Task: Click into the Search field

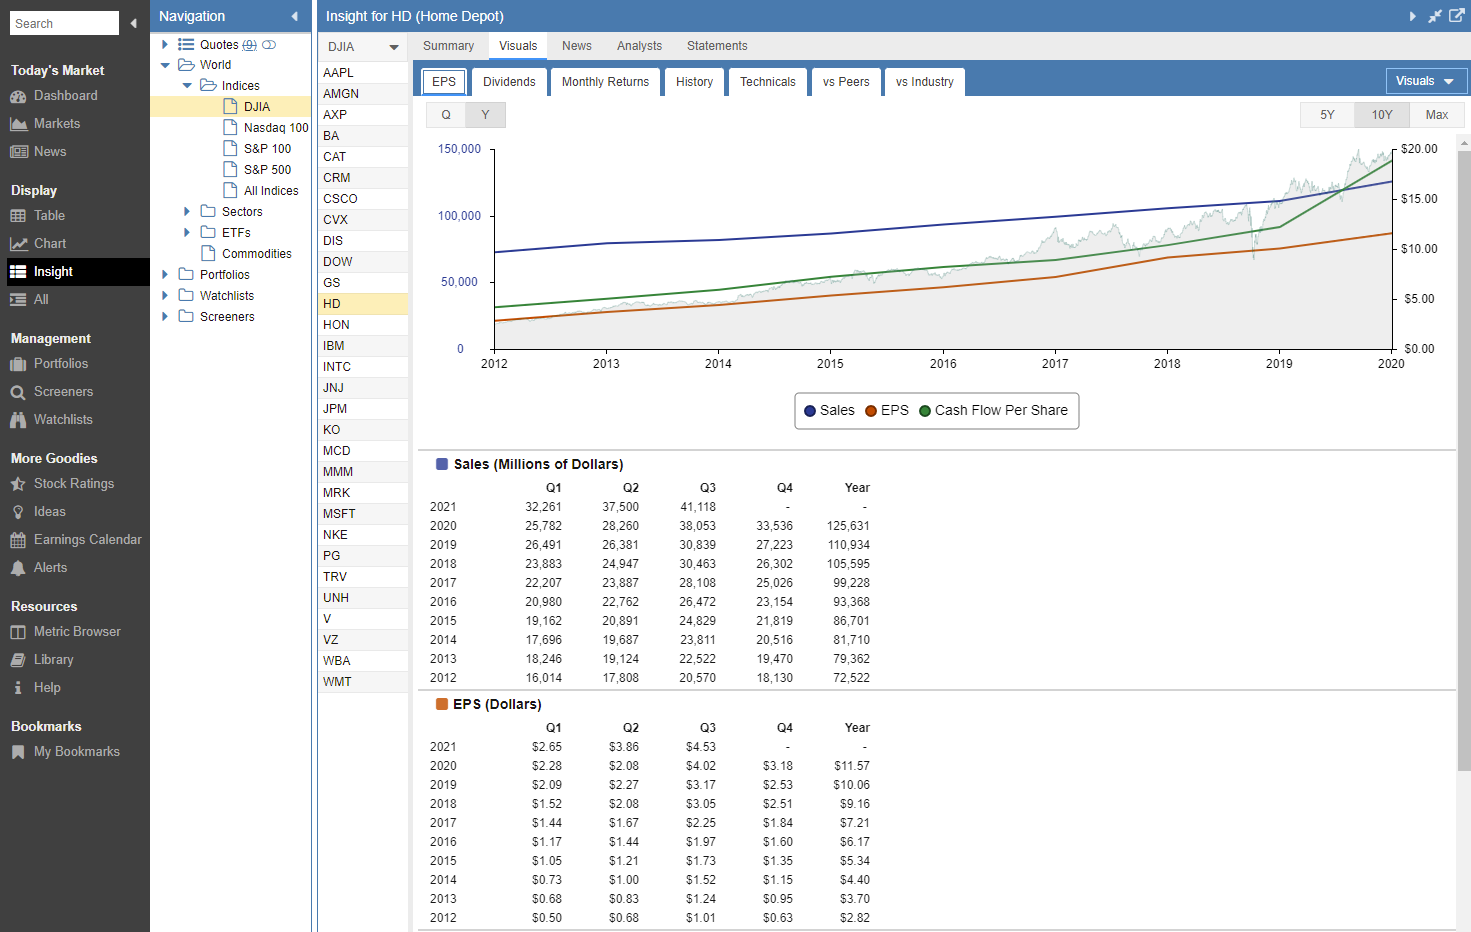Action: coord(64,23)
